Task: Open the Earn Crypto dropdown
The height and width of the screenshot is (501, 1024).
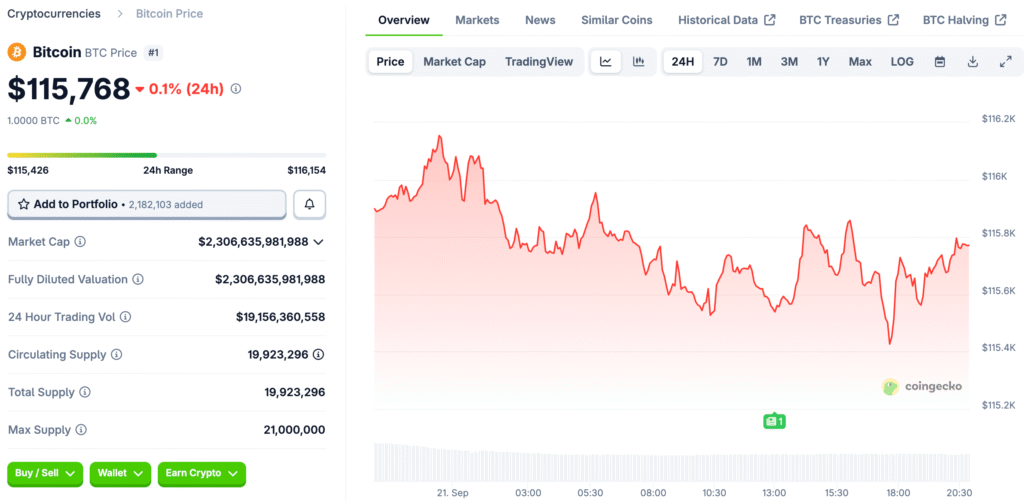Action: click(x=202, y=474)
